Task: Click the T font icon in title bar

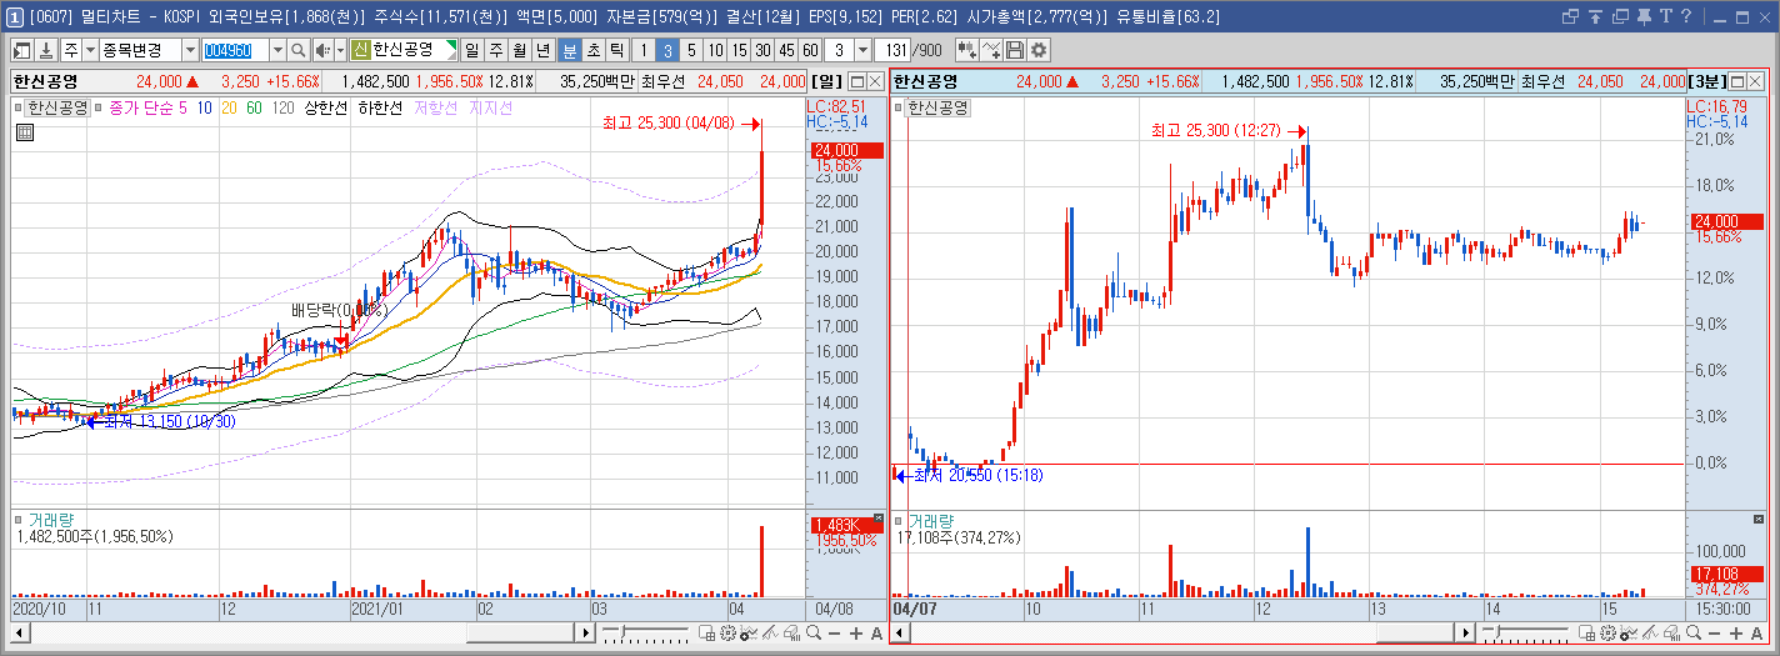Action: 1665,17
